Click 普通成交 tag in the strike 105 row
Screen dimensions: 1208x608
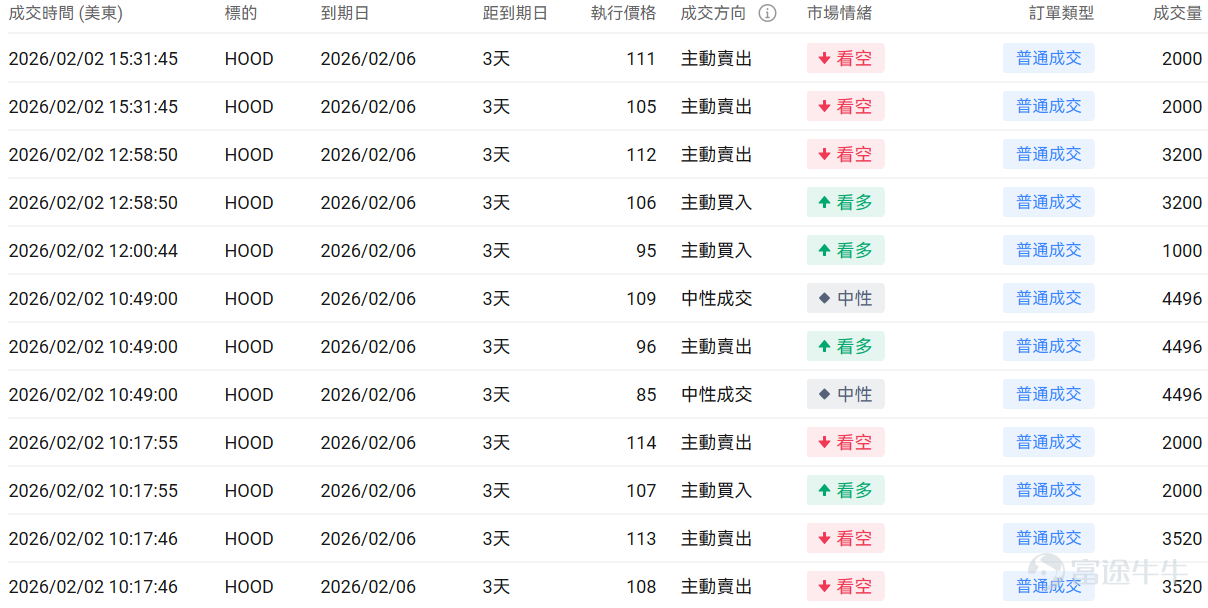click(1049, 106)
